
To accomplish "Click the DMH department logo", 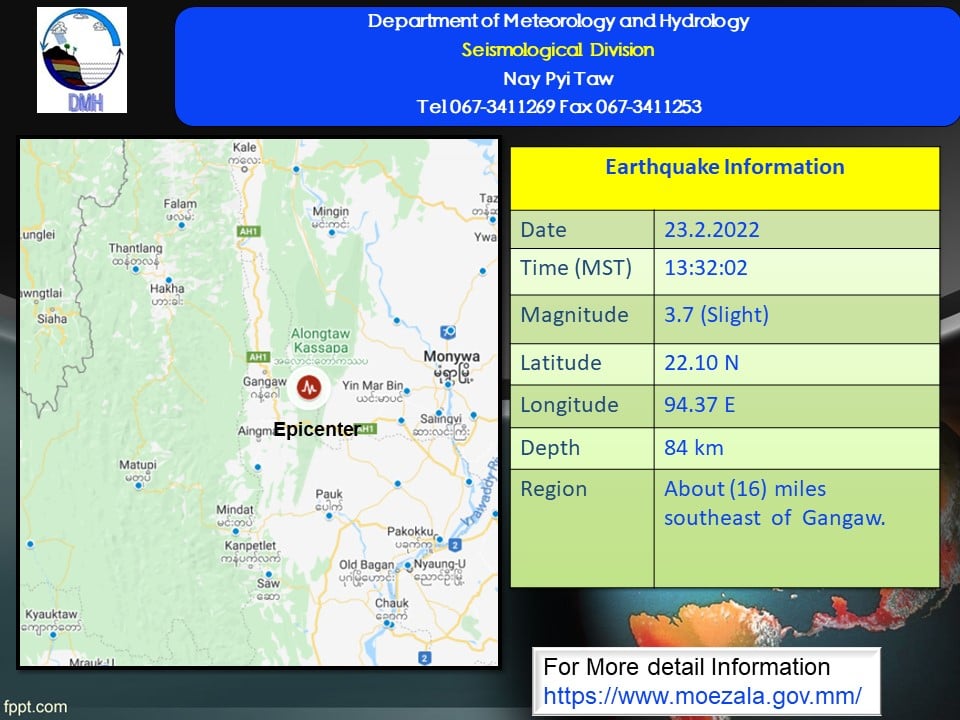I will [82, 60].
